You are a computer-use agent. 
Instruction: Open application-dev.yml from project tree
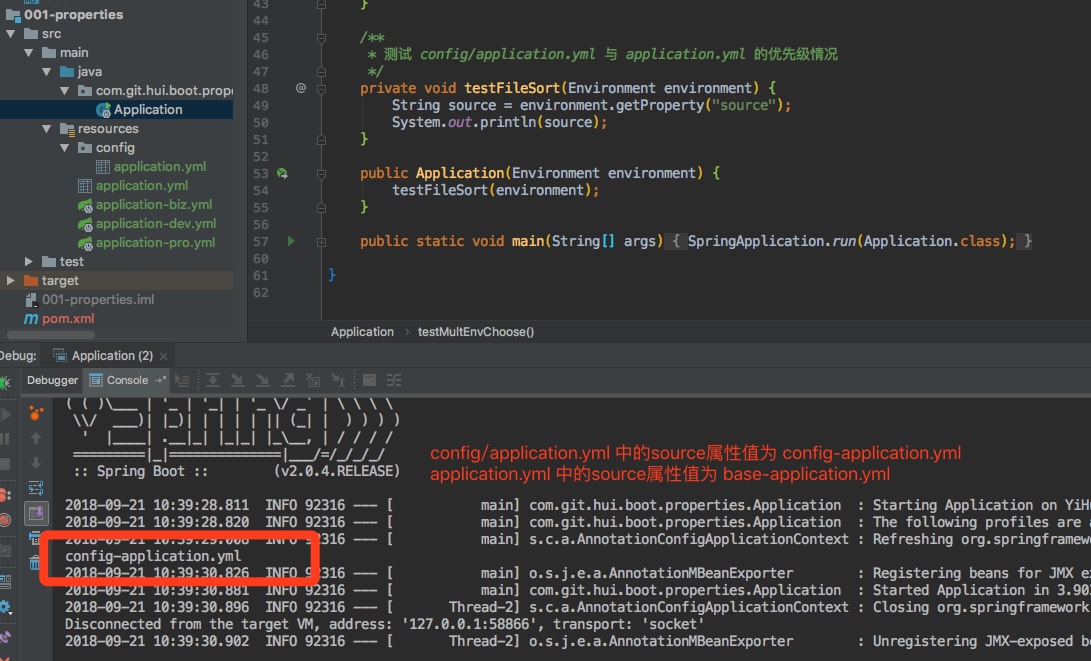tap(155, 224)
